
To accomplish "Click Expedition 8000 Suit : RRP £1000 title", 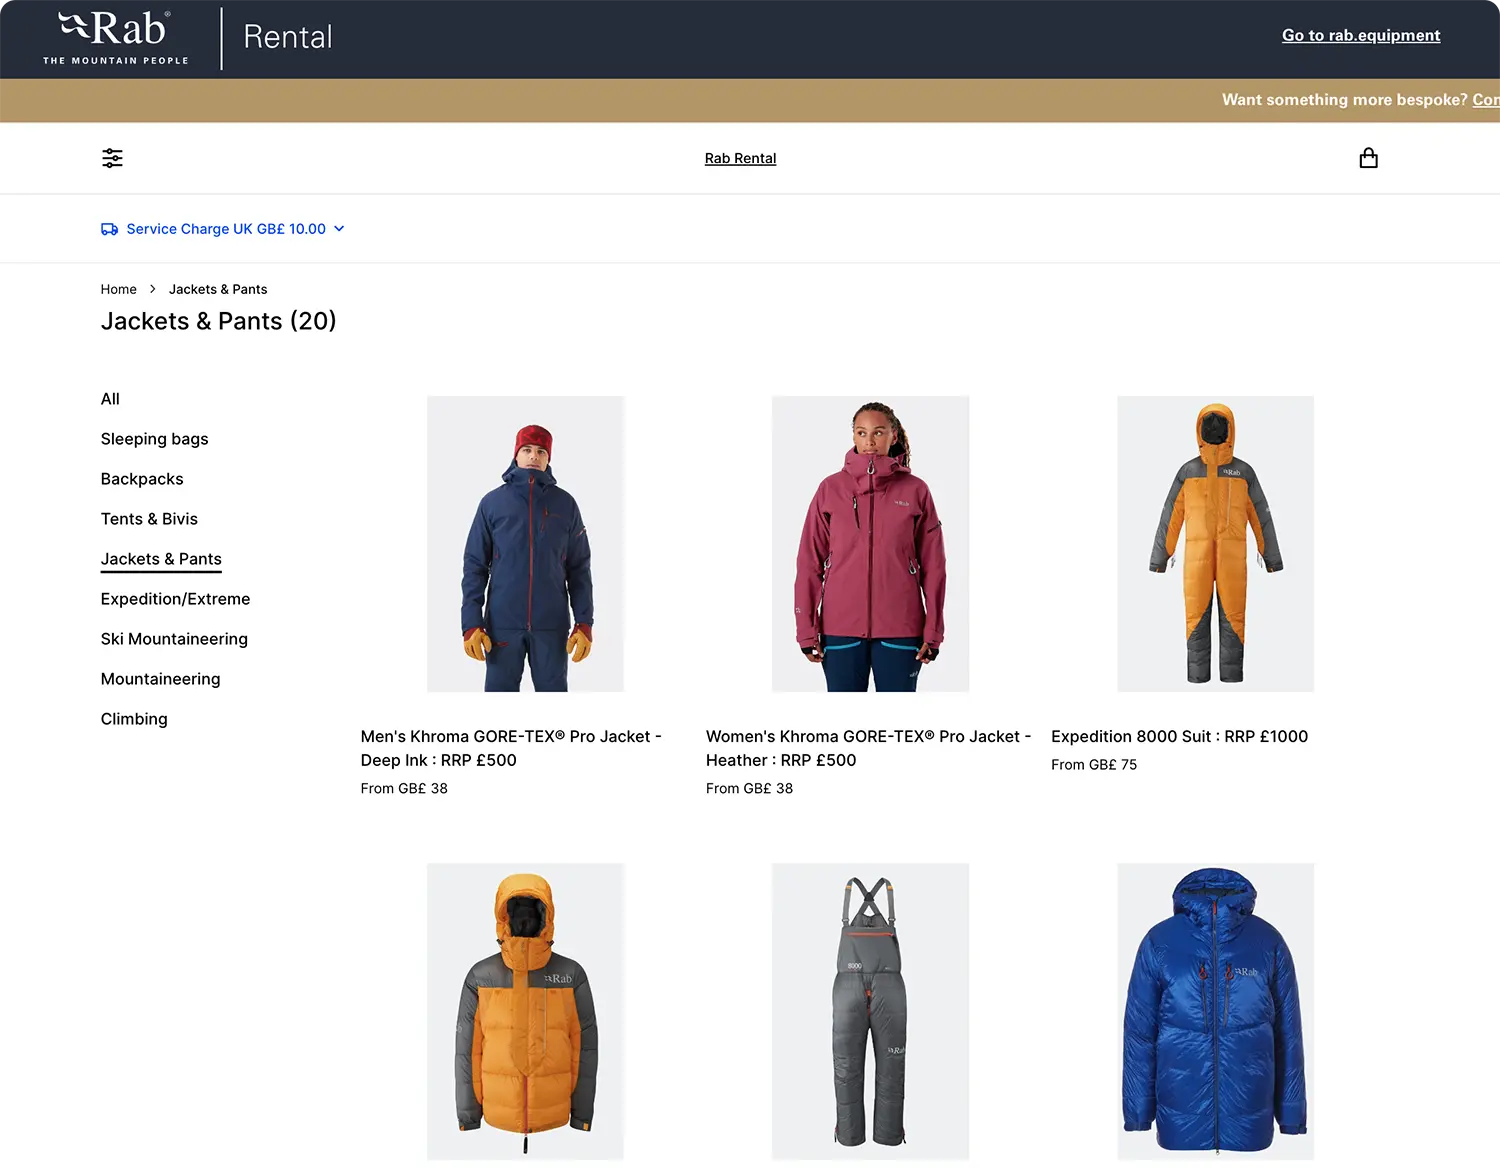I will pos(1179,736).
